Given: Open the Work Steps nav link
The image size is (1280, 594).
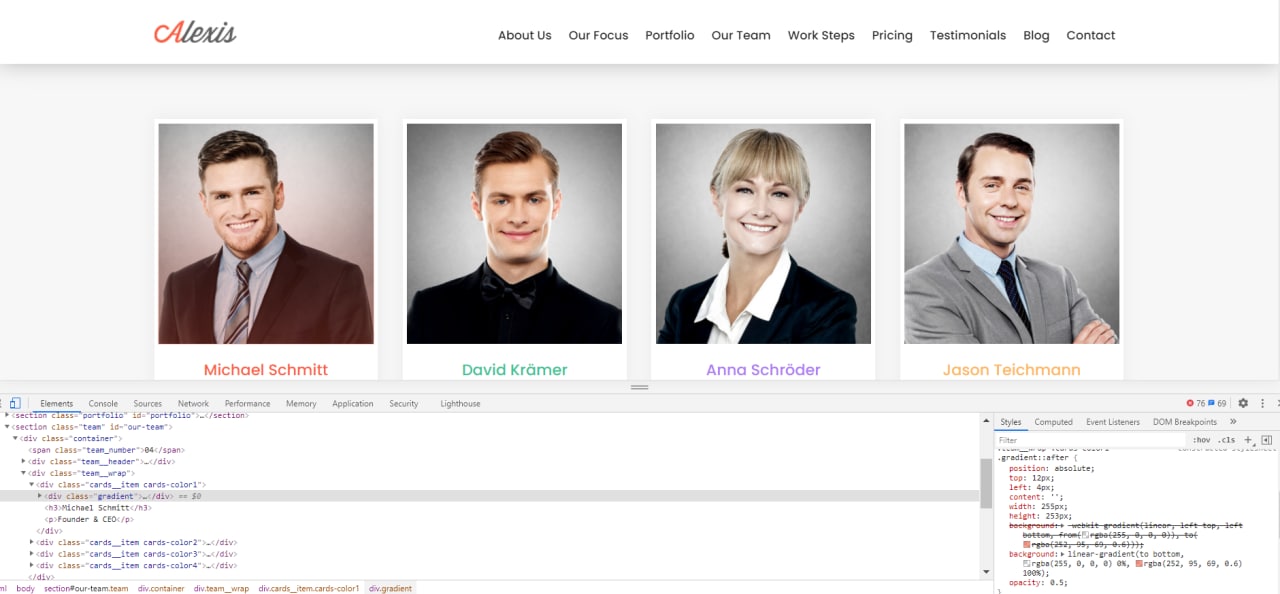Looking at the screenshot, I should coord(821,35).
